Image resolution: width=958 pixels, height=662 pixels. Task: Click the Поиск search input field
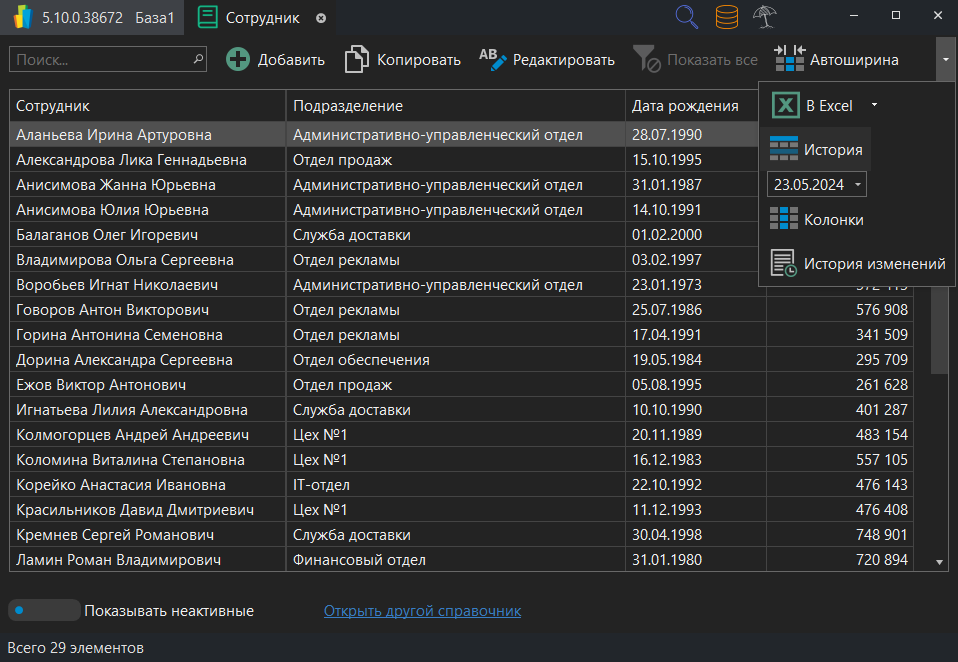coord(100,60)
